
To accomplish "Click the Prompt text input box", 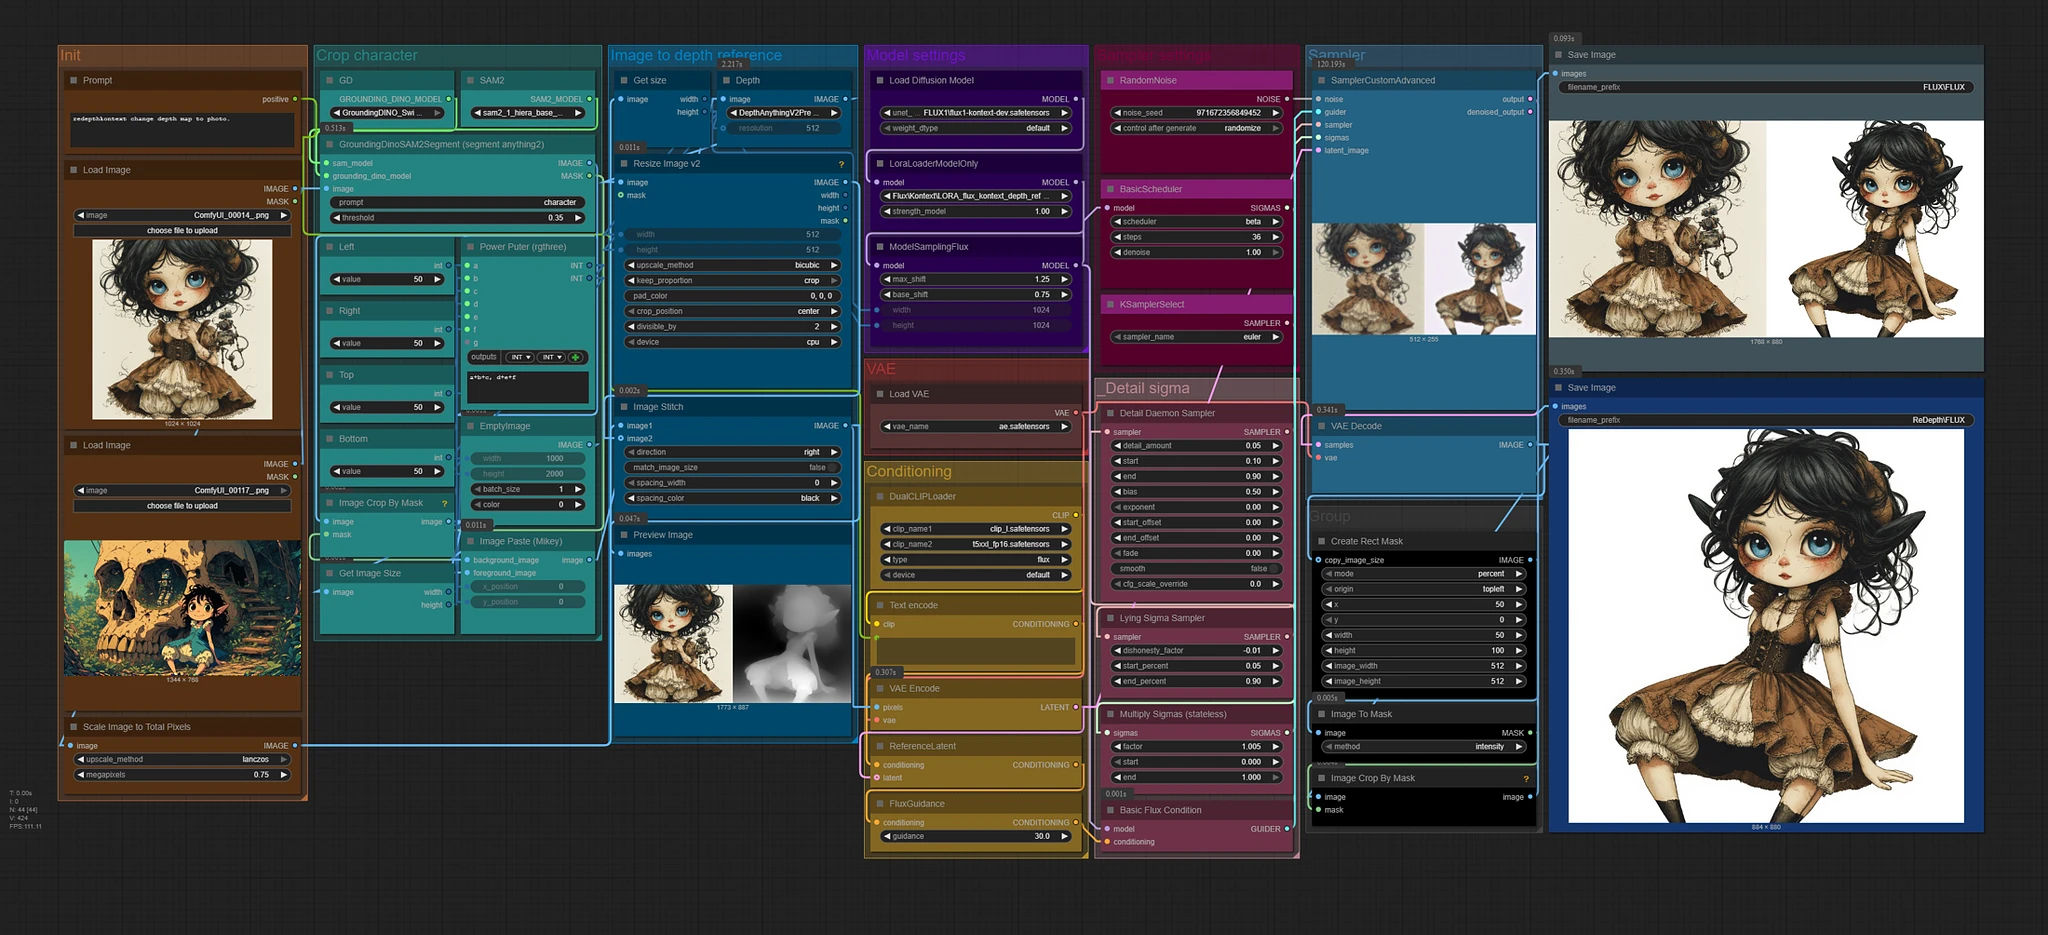I will point(182,129).
